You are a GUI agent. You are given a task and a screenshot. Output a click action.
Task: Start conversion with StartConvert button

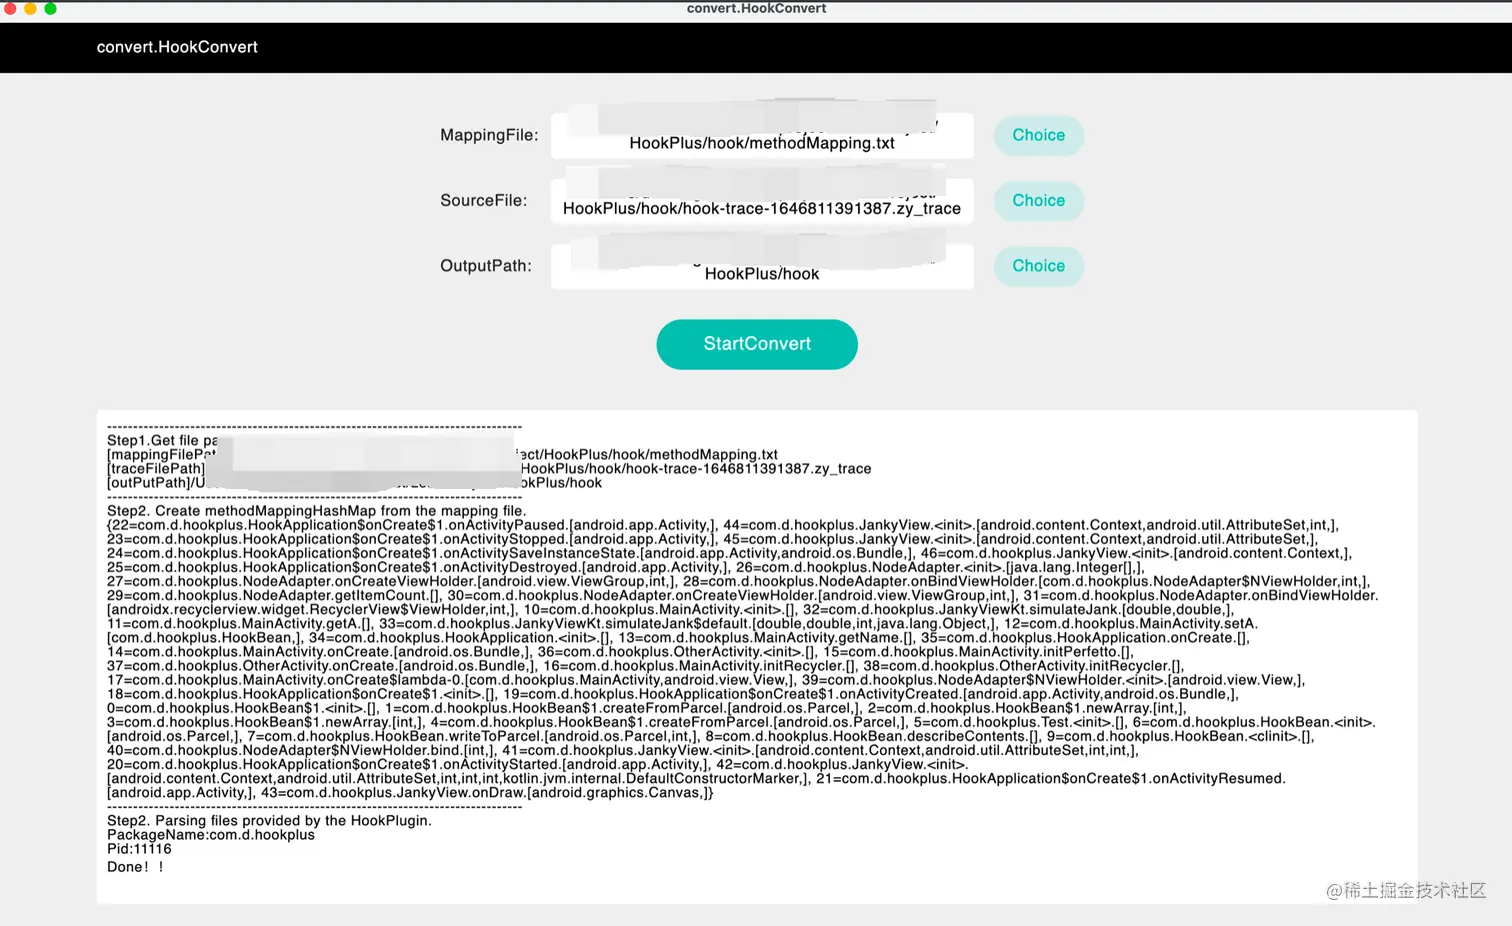pyautogui.click(x=757, y=344)
